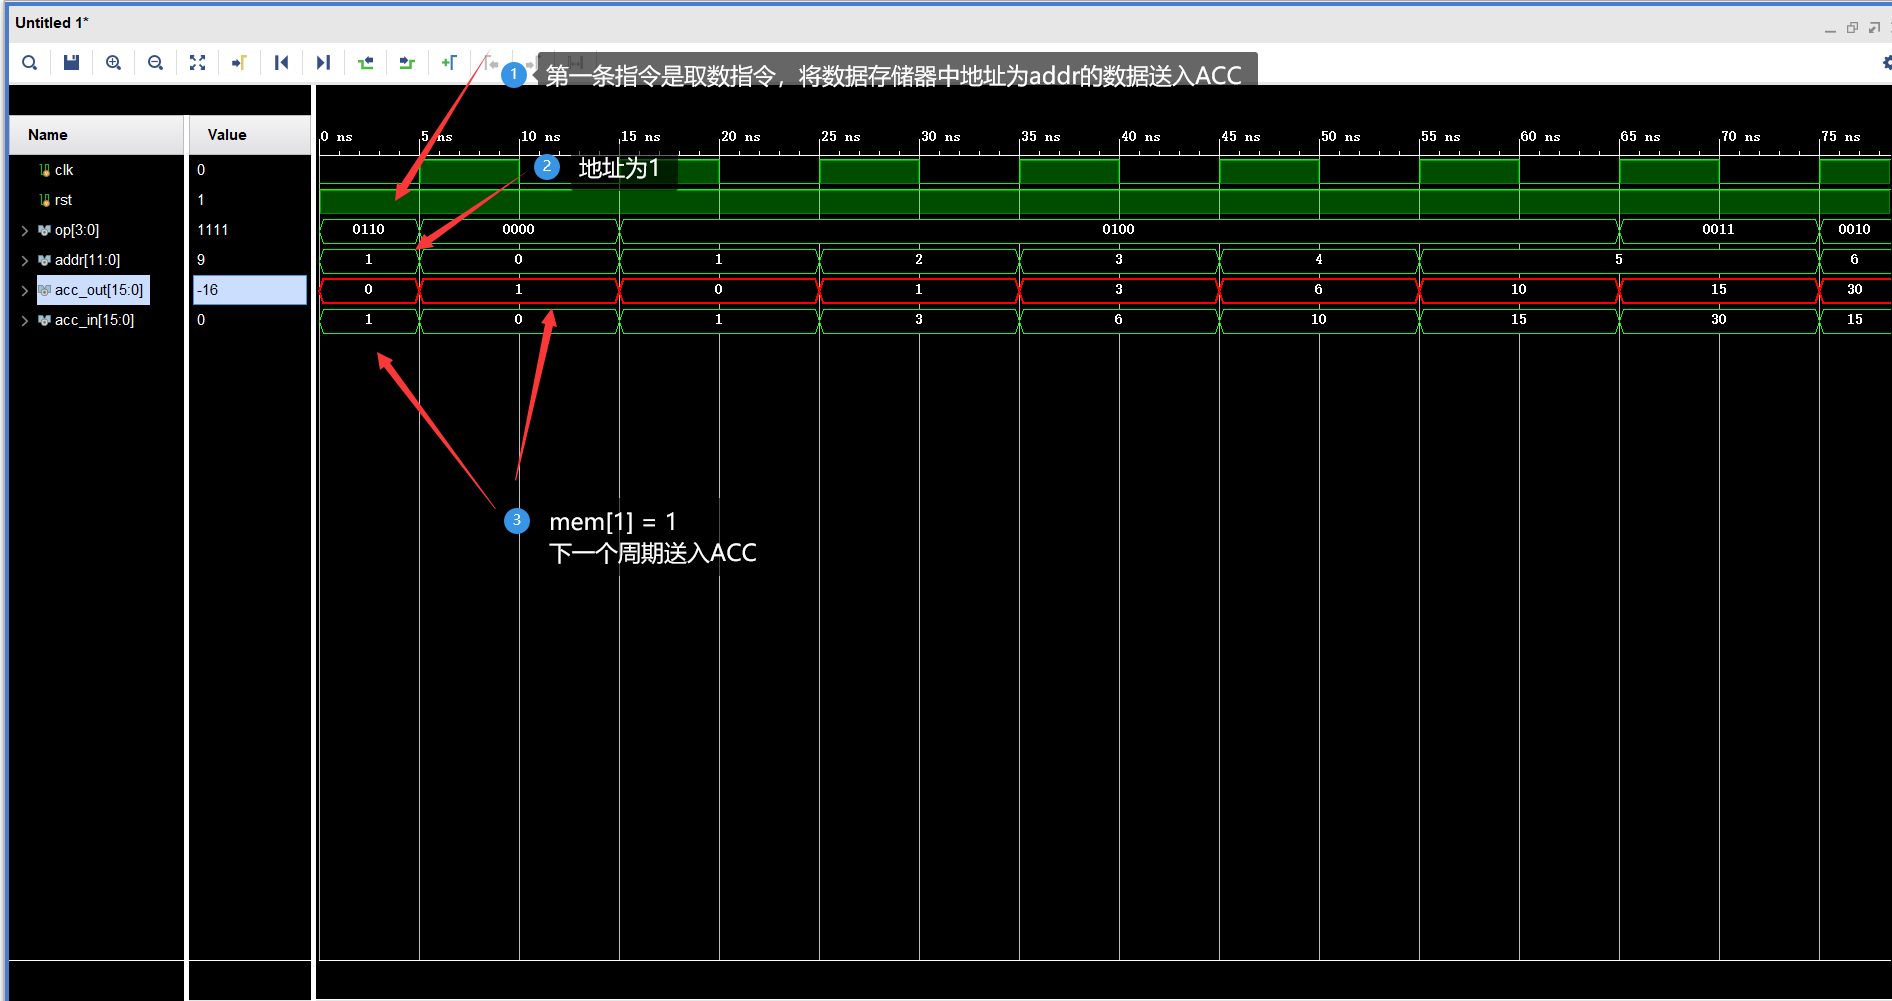Click the 20 ns ruler mark

pos(741,137)
